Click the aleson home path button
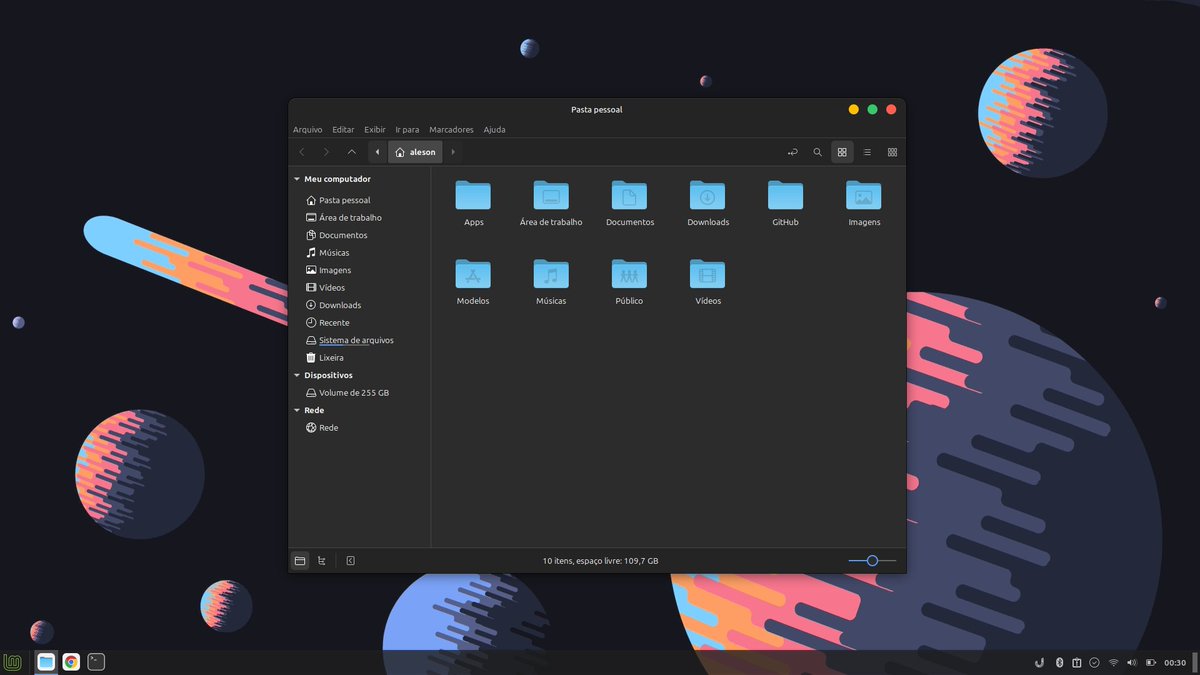Screen dimensions: 1200x675 click(x=415, y=152)
